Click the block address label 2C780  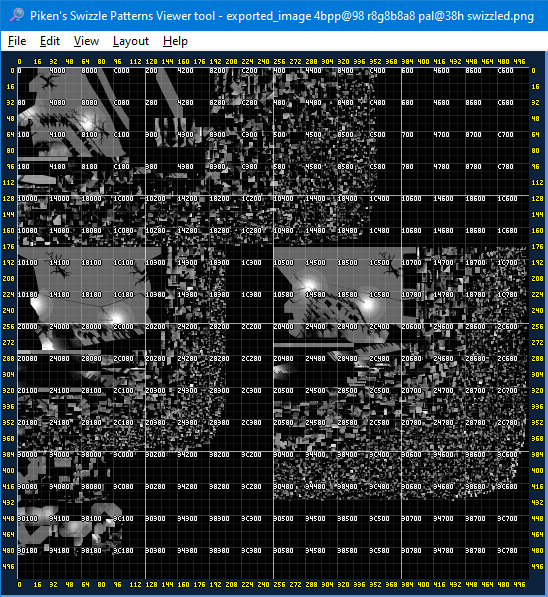pyautogui.click(x=507, y=423)
